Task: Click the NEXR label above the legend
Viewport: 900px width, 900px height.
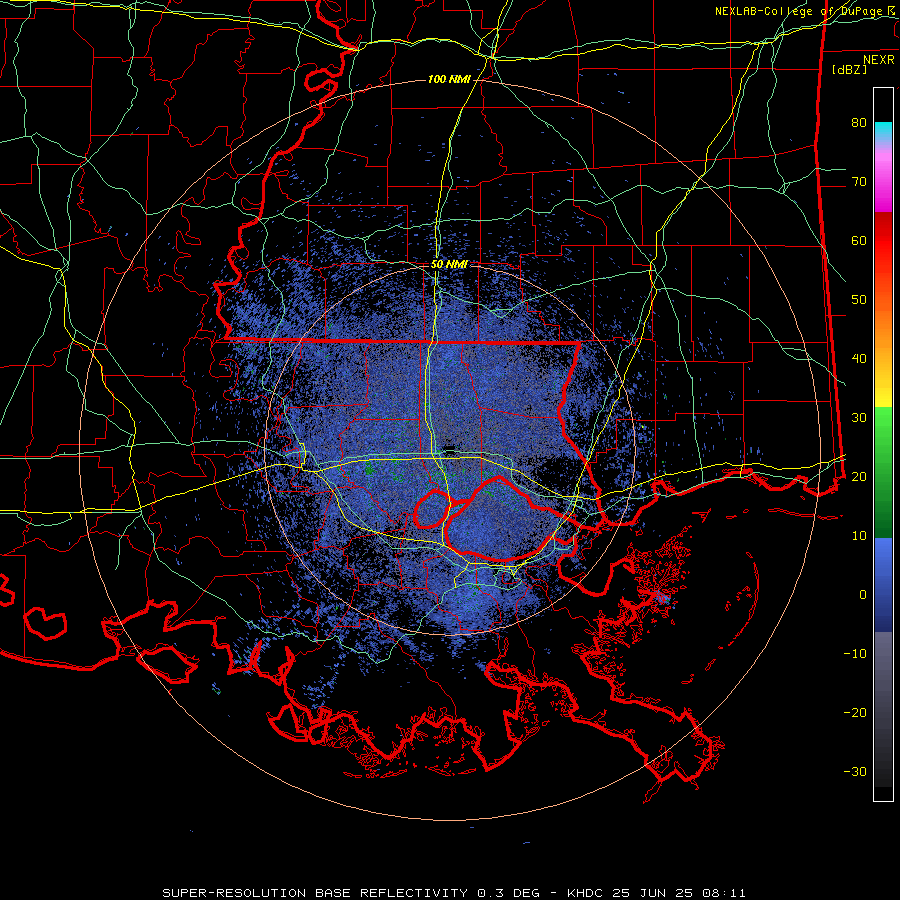Action: coord(879,60)
